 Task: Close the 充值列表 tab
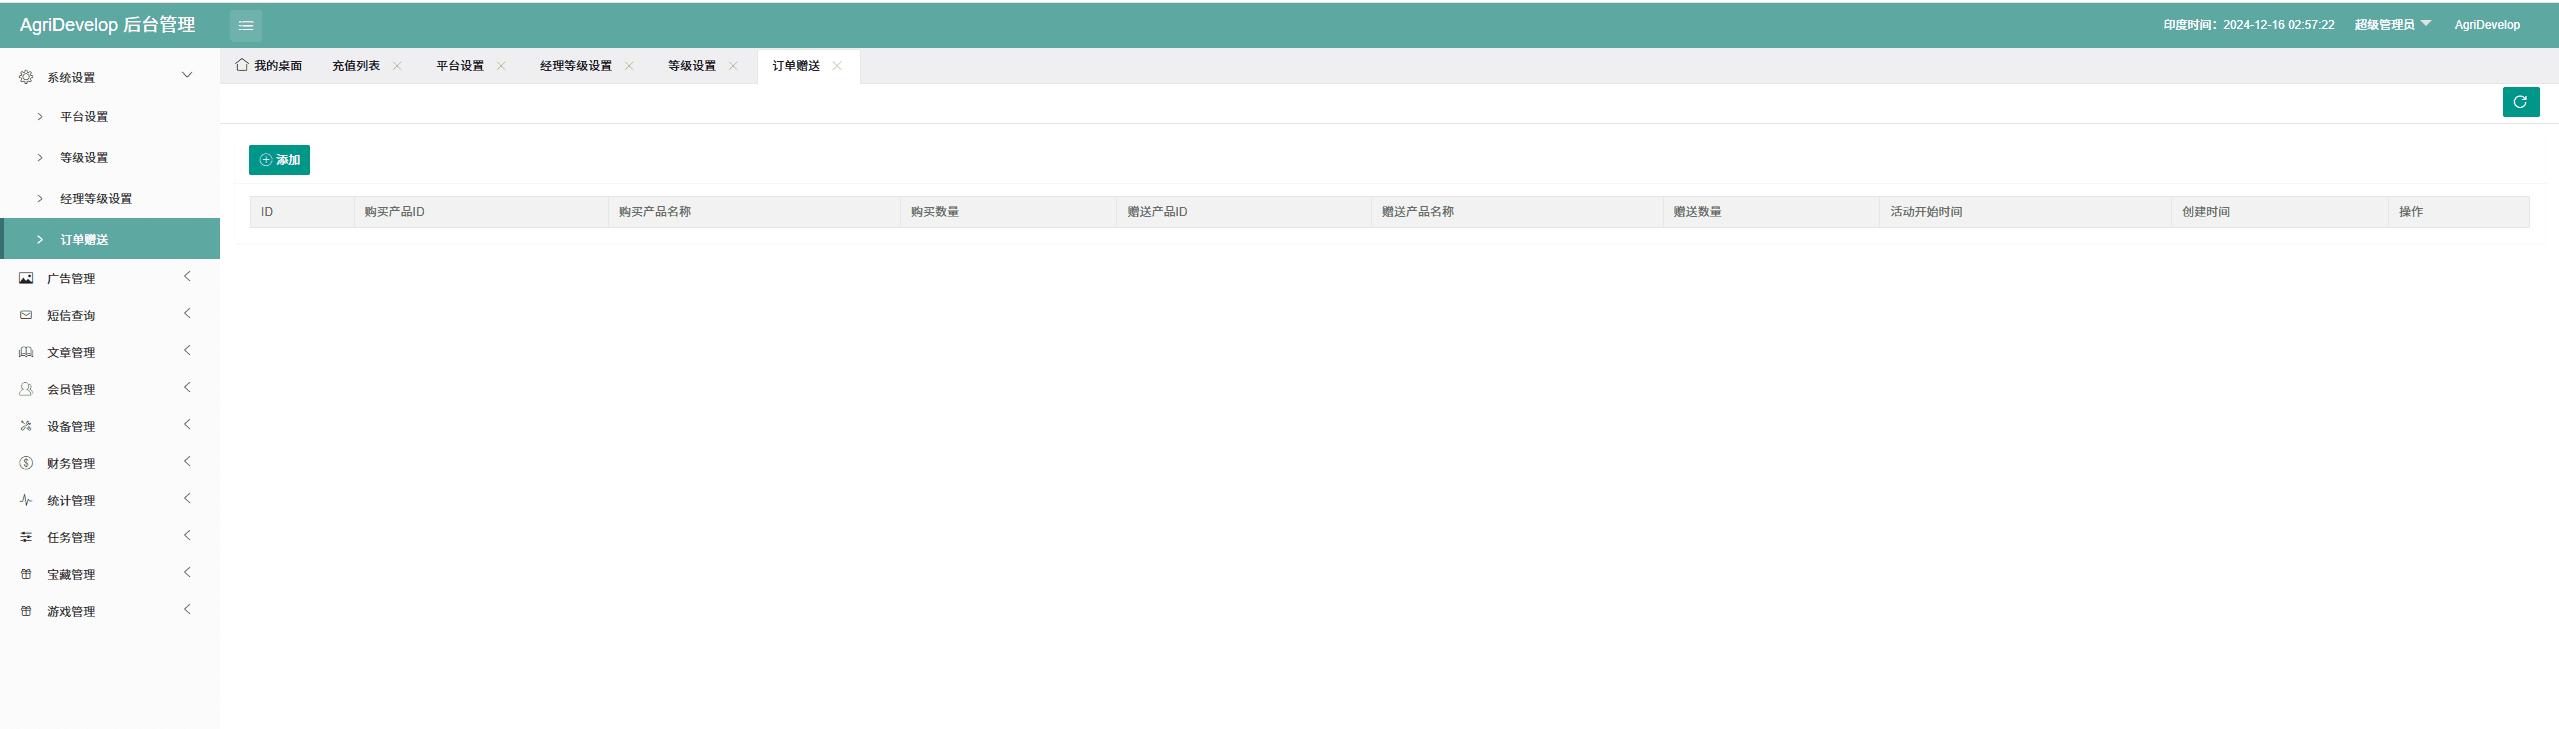click(x=397, y=66)
